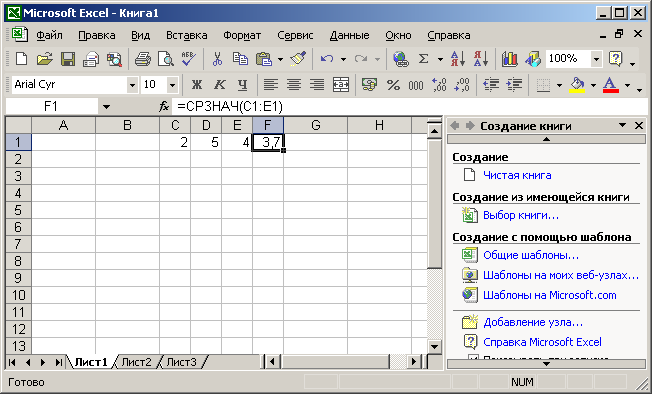Open the Paste options dropdown arrow
The width and height of the screenshot is (652, 394).
coord(280,59)
